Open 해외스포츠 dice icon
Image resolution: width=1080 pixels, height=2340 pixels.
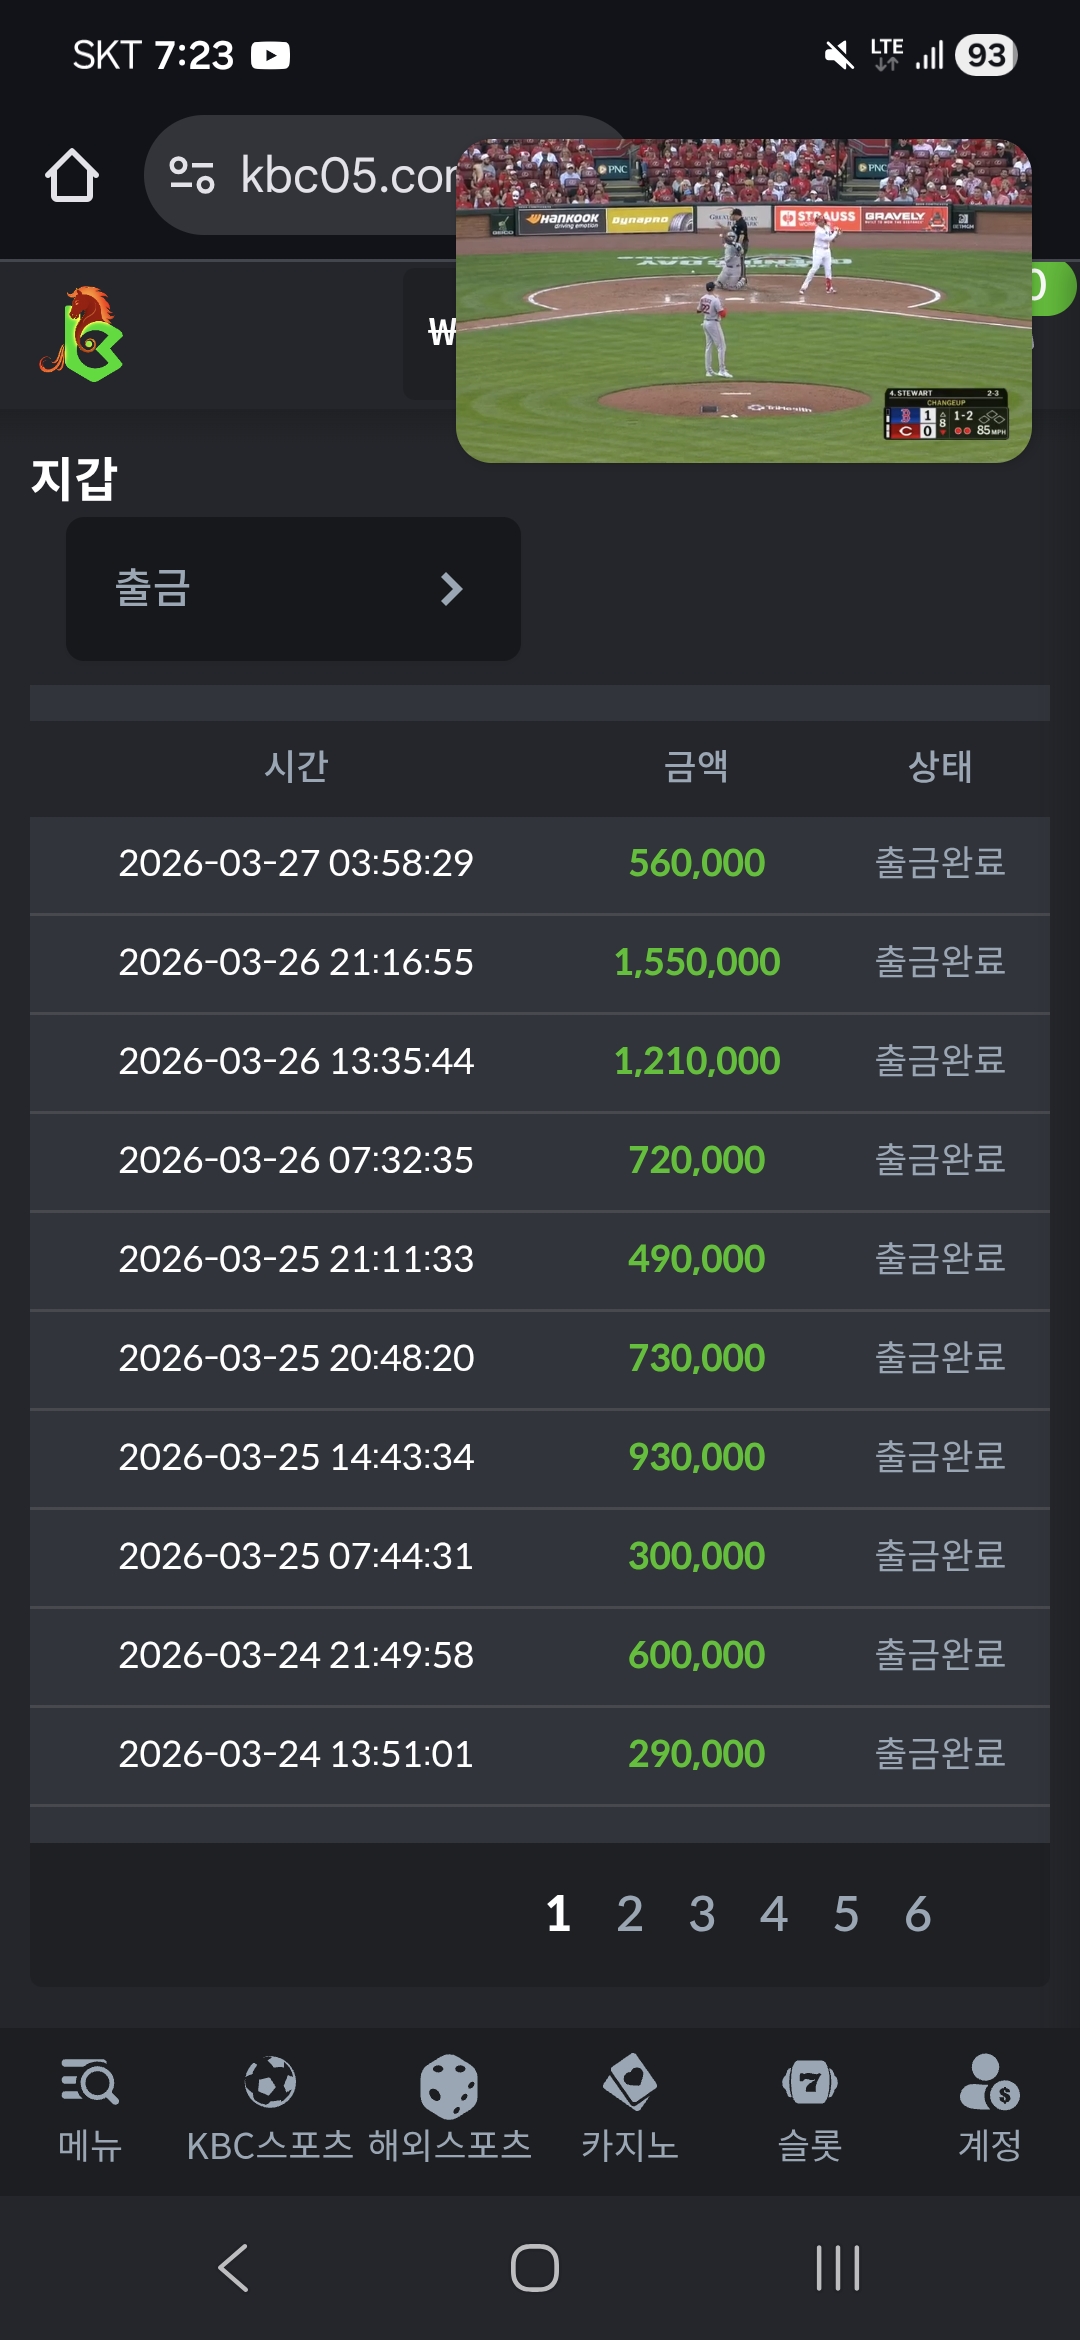coord(449,2086)
